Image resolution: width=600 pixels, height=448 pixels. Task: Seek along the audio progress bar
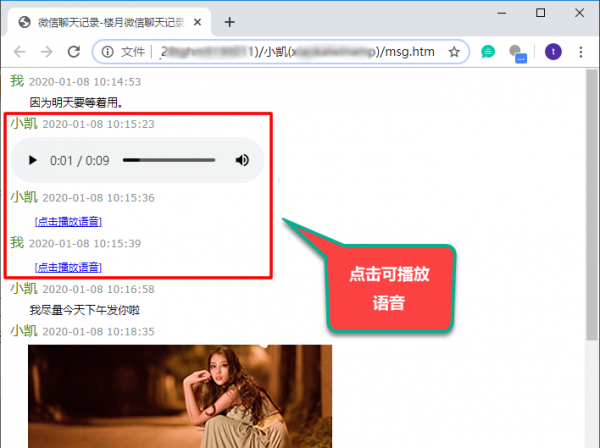click(x=168, y=160)
